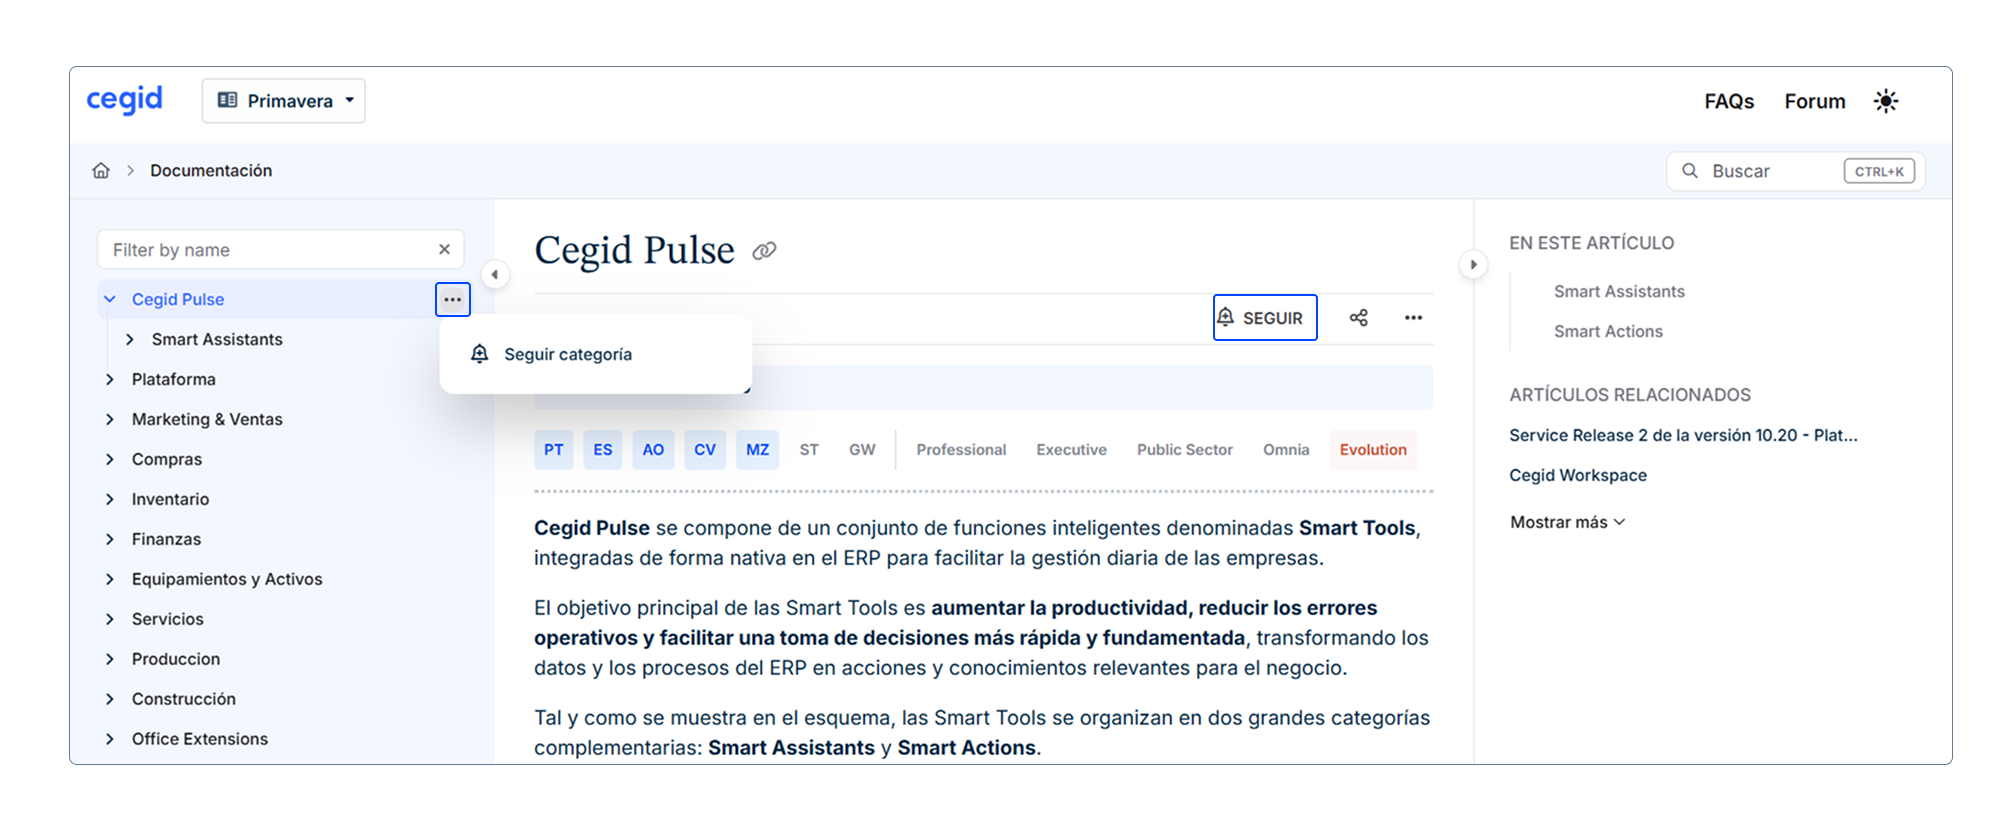Click the SEGUIR follow button
The height and width of the screenshot is (818, 2000).
[x=1265, y=318]
